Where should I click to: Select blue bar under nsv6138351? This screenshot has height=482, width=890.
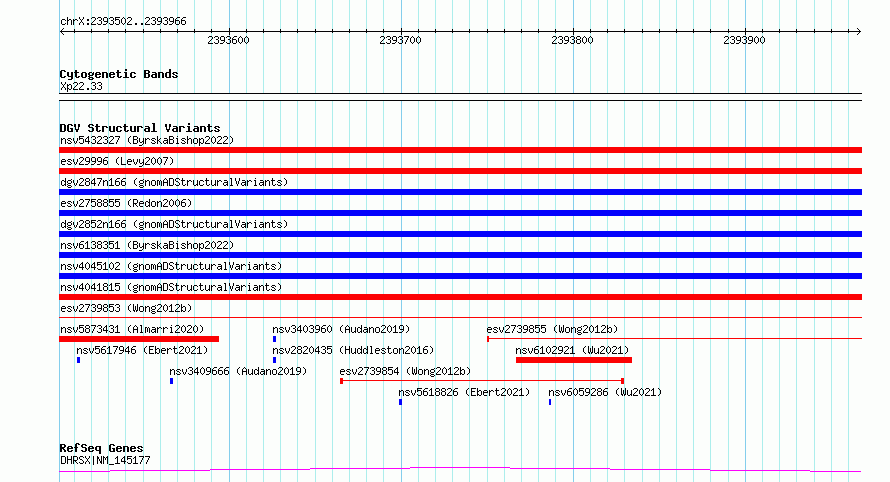point(460,255)
